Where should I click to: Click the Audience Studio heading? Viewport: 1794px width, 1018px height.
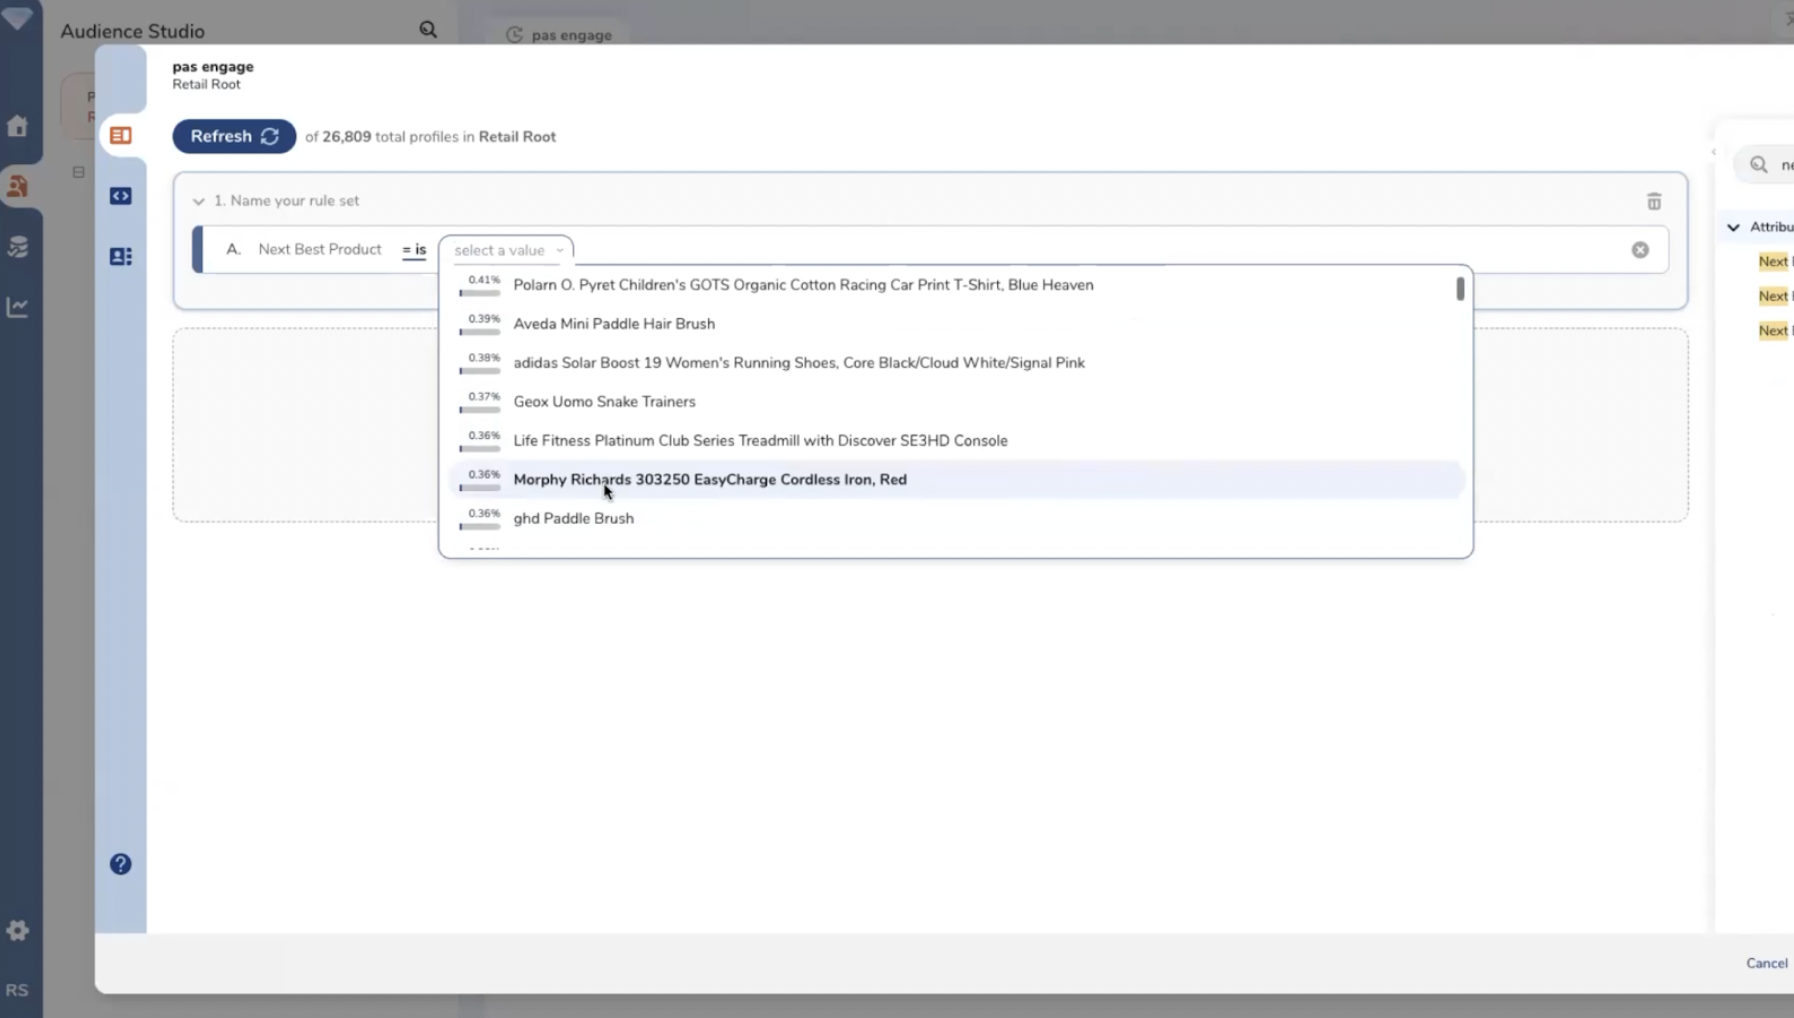132,31
